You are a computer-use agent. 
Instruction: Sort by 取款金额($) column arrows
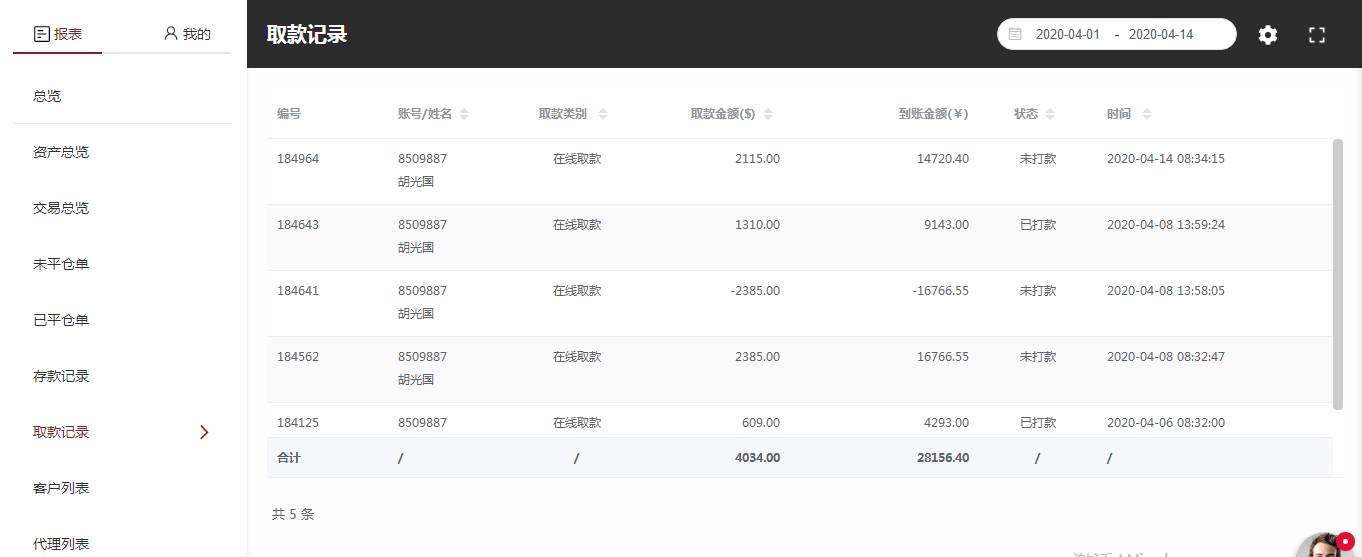[768, 114]
